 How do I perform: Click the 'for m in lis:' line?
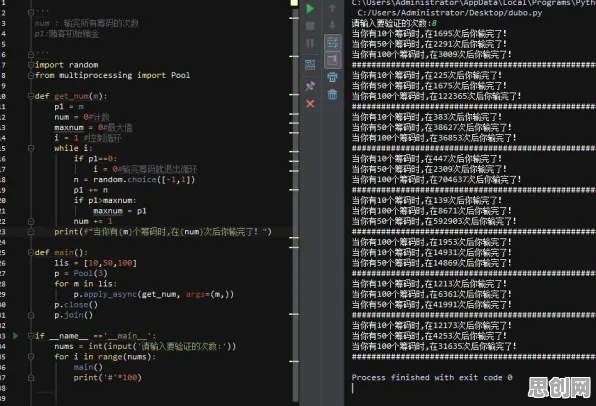coord(86,284)
